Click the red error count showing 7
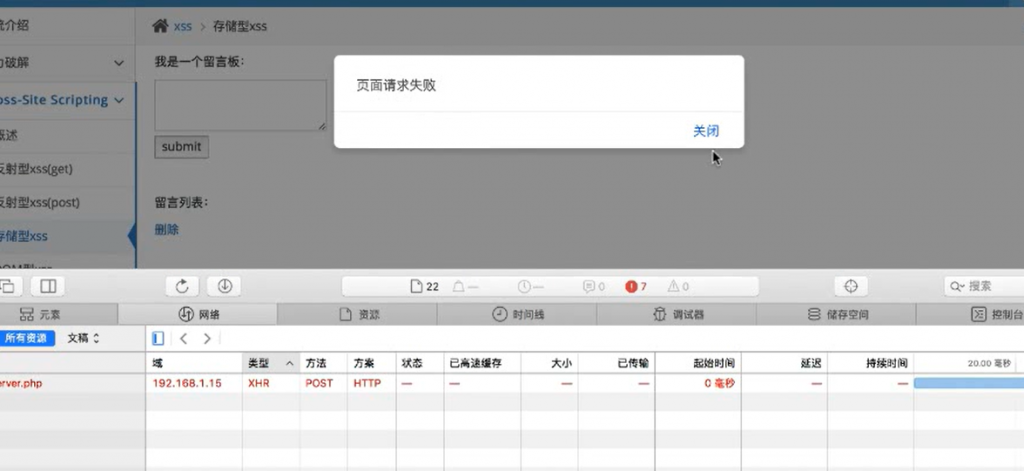1024x471 pixels. 635,286
